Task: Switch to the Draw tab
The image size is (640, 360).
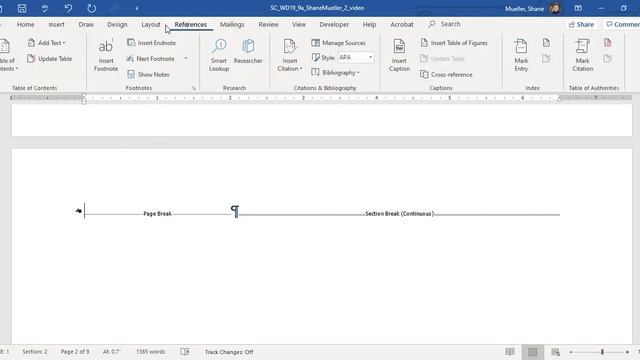Action: coord(86,24)
